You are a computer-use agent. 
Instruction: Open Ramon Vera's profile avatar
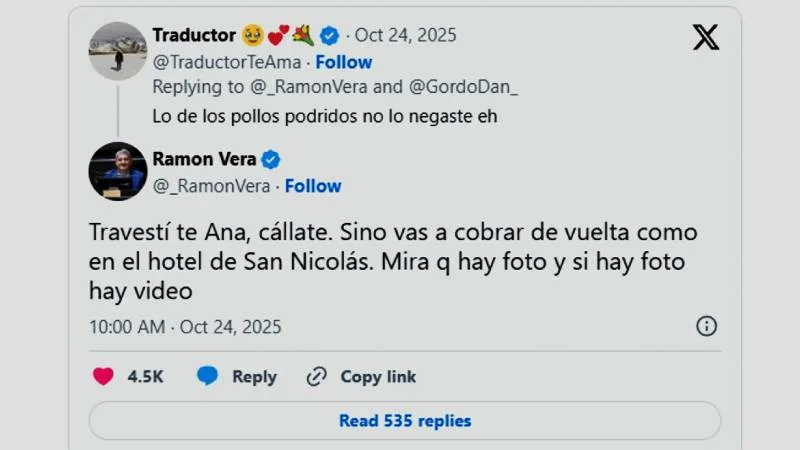pyautogui.click(x=117, y=171)
